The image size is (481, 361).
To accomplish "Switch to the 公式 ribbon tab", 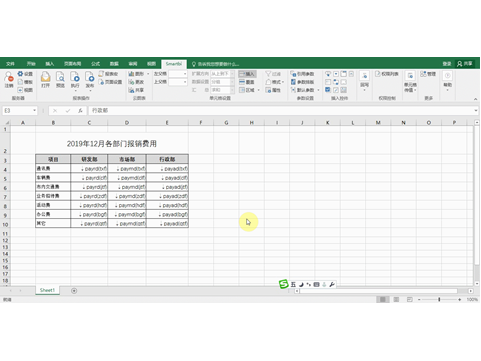I will (x=95, y=64).
